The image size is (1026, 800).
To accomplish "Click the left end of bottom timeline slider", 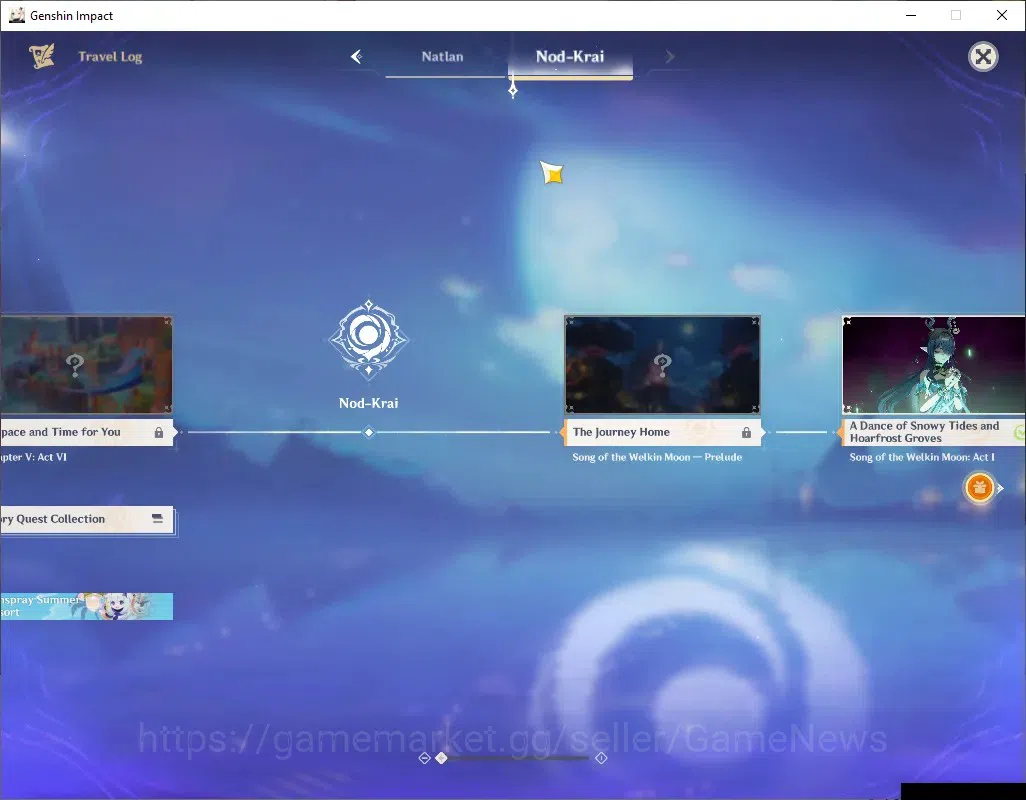I will tap(424, 758).
